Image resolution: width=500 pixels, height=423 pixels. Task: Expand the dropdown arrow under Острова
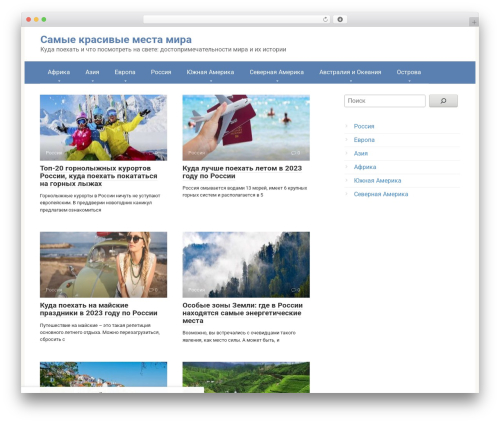click(409, 81)
